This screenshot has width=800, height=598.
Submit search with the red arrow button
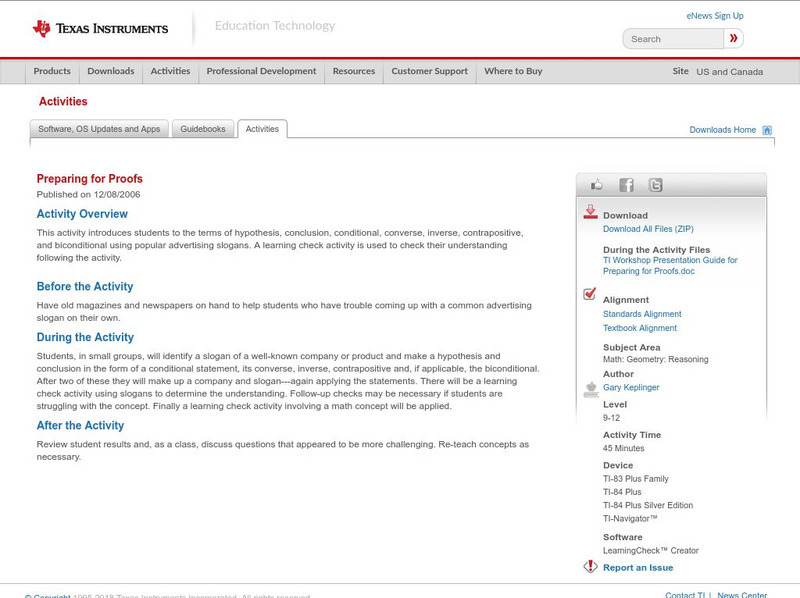point(734,38)
